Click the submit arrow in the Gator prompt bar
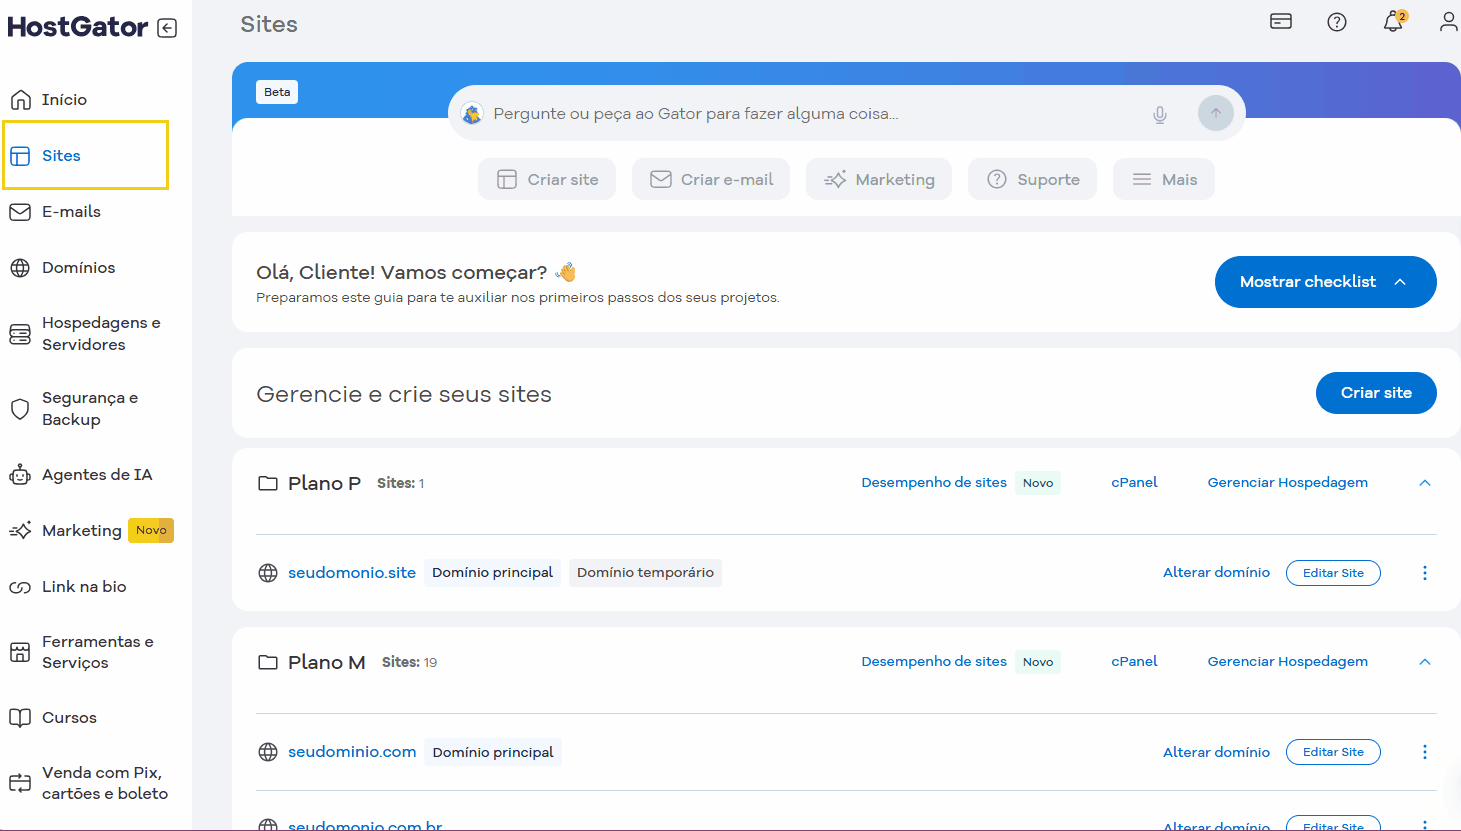 (1215, 113)
